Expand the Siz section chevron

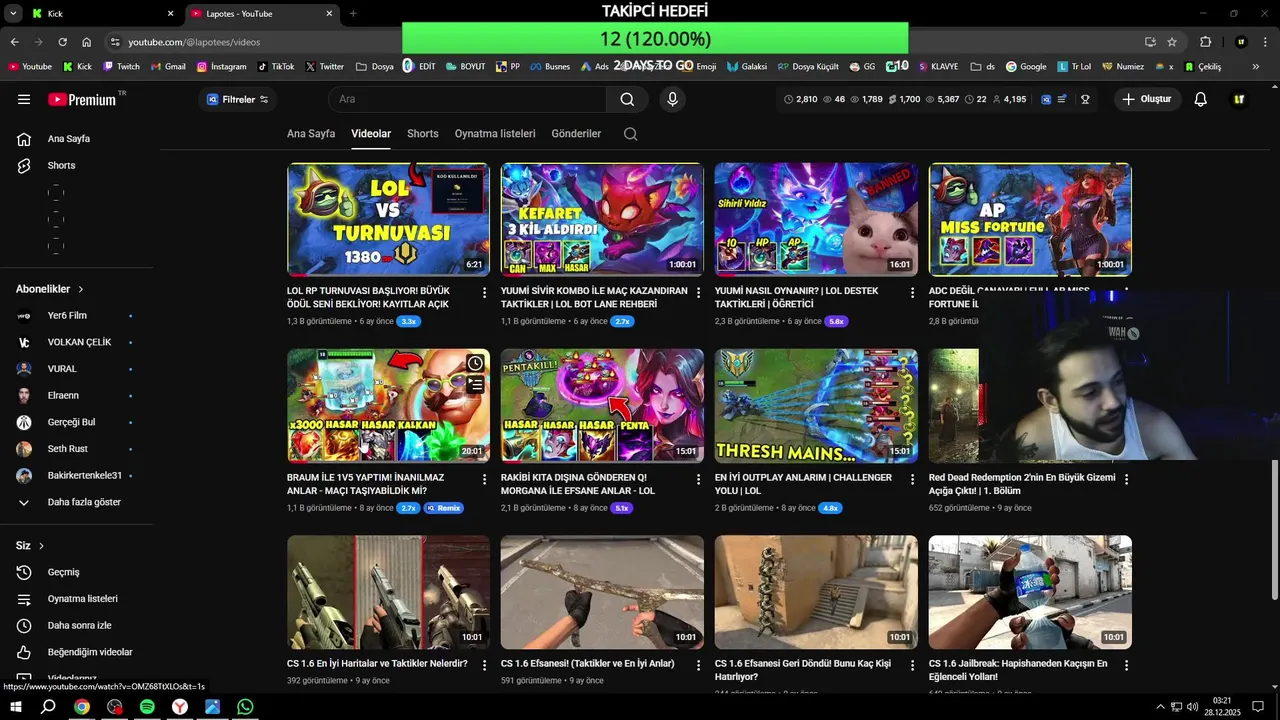(x=42, y=546)
